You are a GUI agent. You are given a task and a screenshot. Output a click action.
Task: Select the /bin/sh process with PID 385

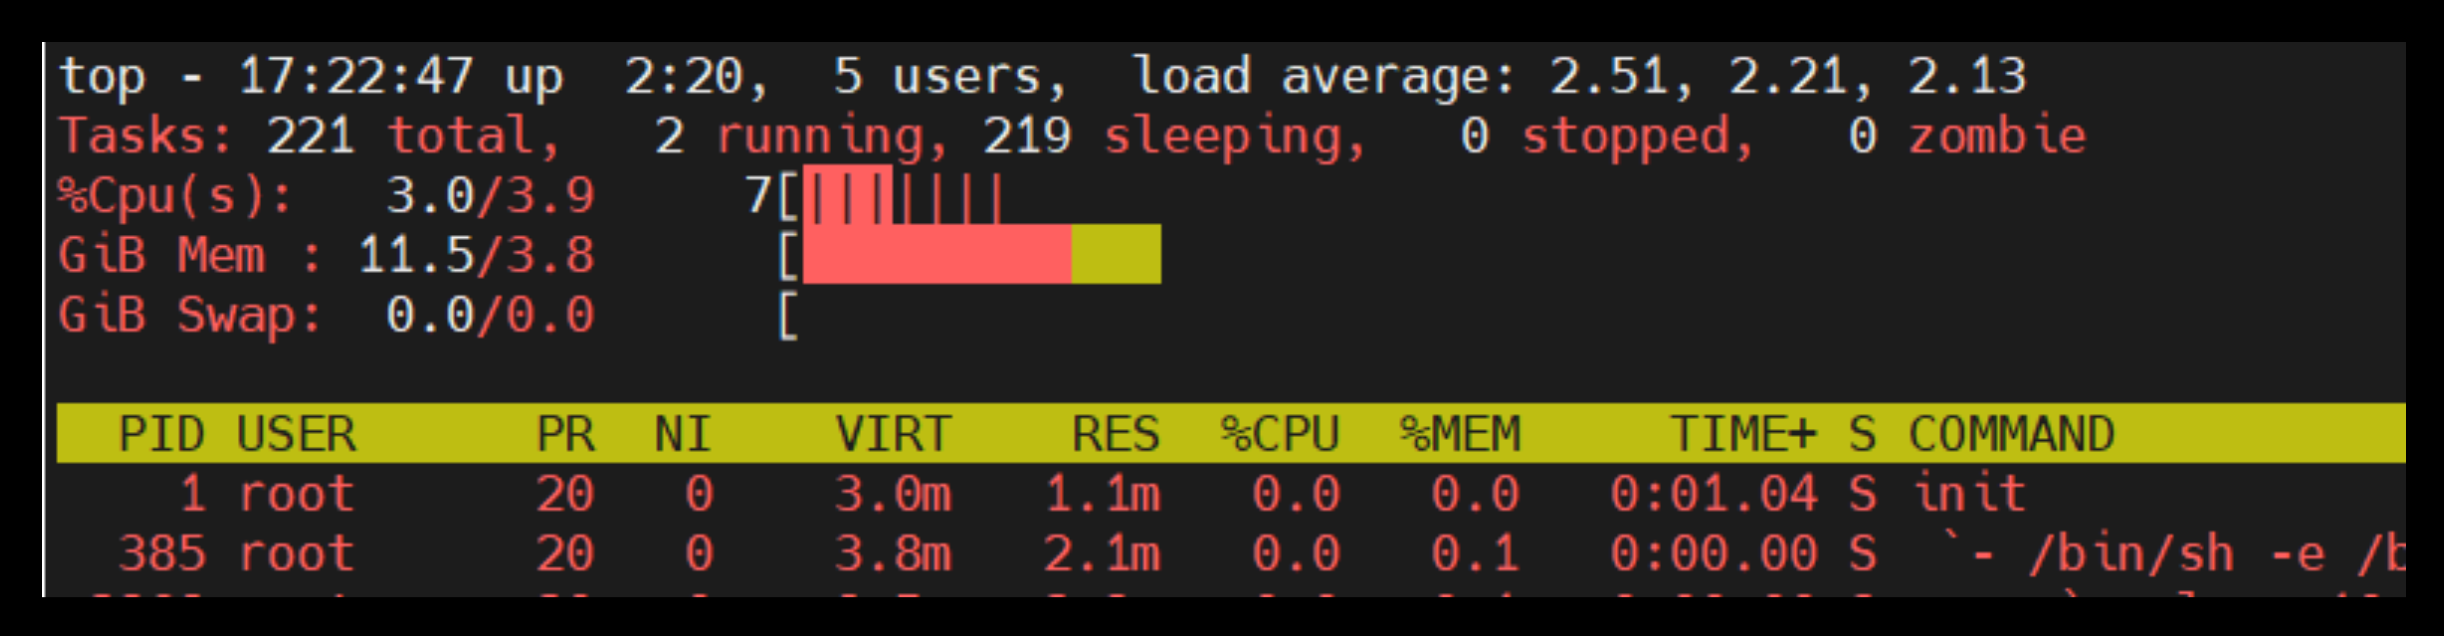pos(2130,554)
